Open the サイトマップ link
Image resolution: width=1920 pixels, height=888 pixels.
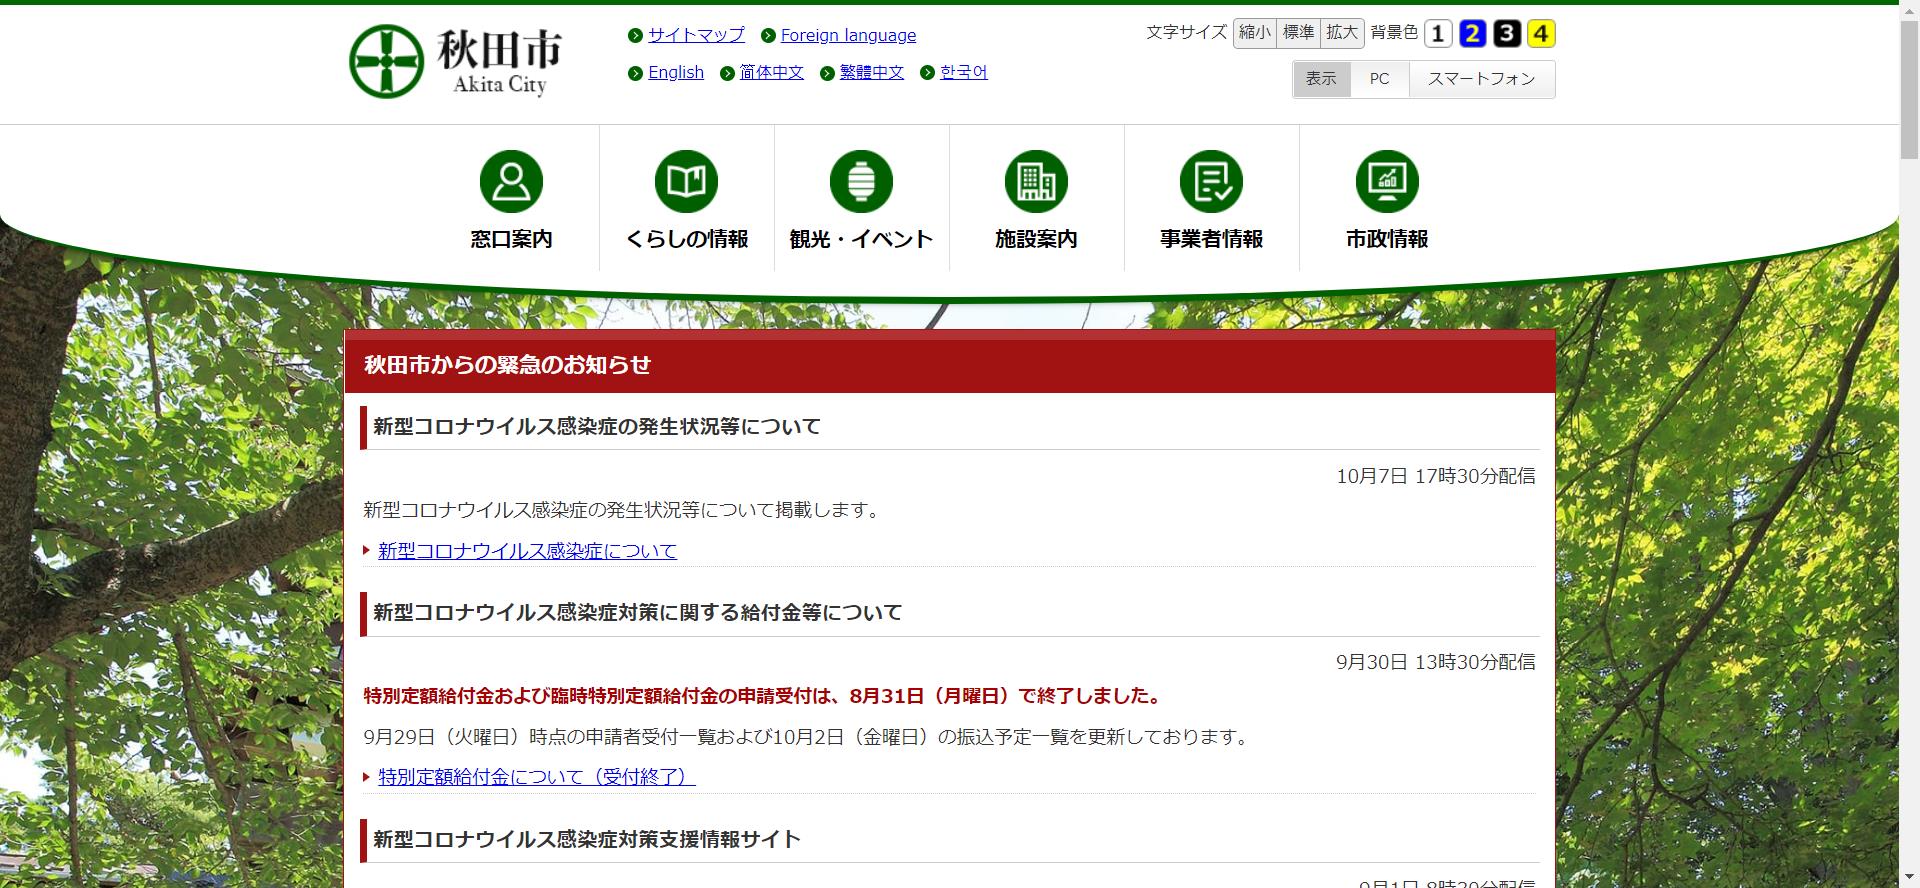696,35
